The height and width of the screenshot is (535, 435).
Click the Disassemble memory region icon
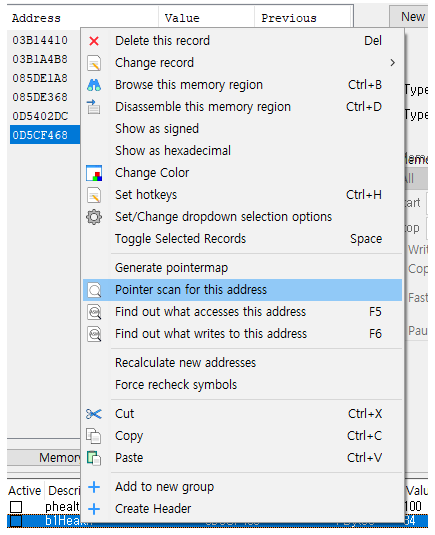(x=93, y=107)
